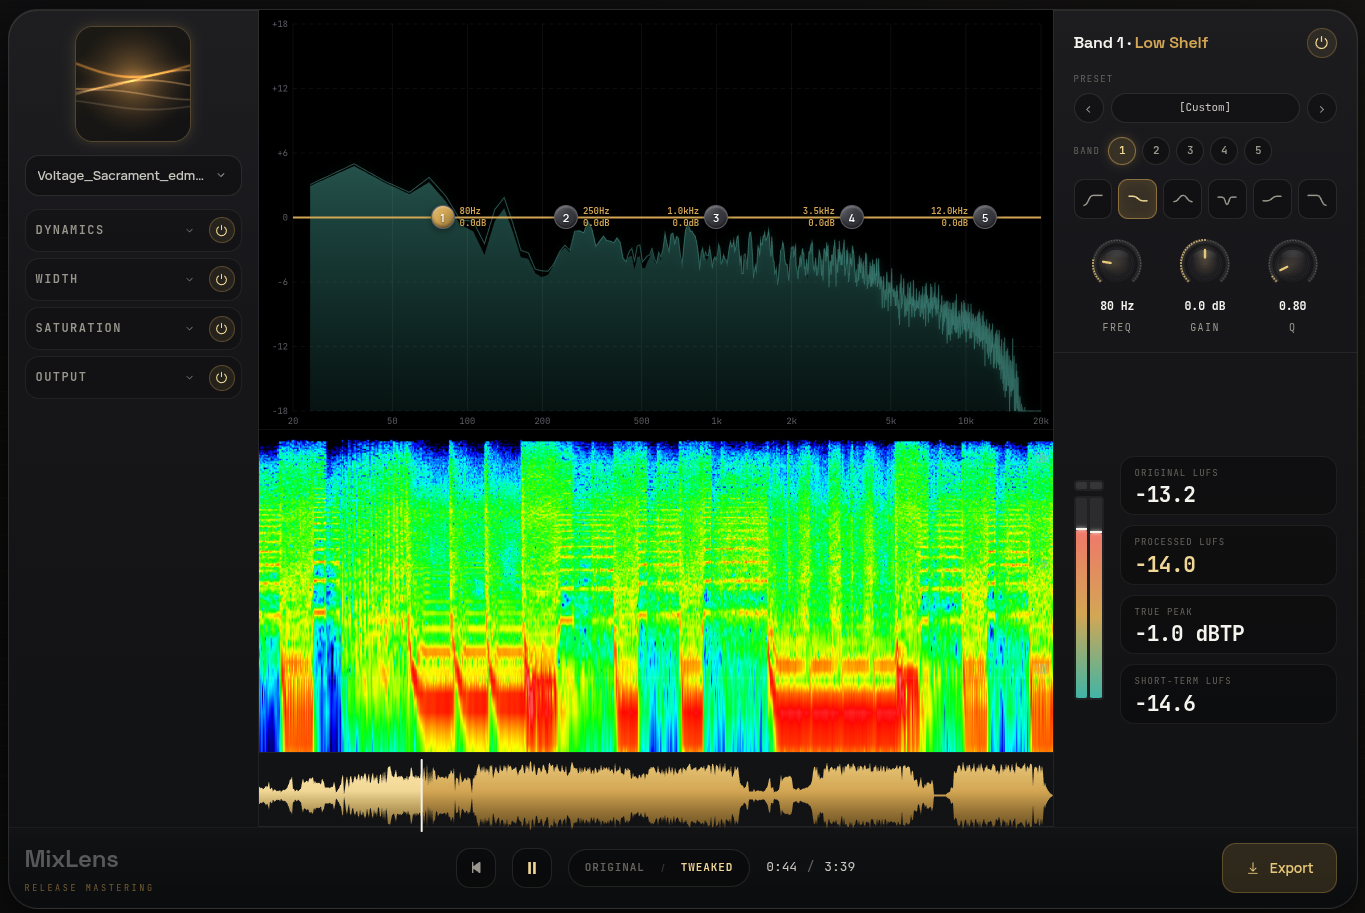
Task: Click the Band 1 · Low Shelf heading
Action: tap(1141, 43)
